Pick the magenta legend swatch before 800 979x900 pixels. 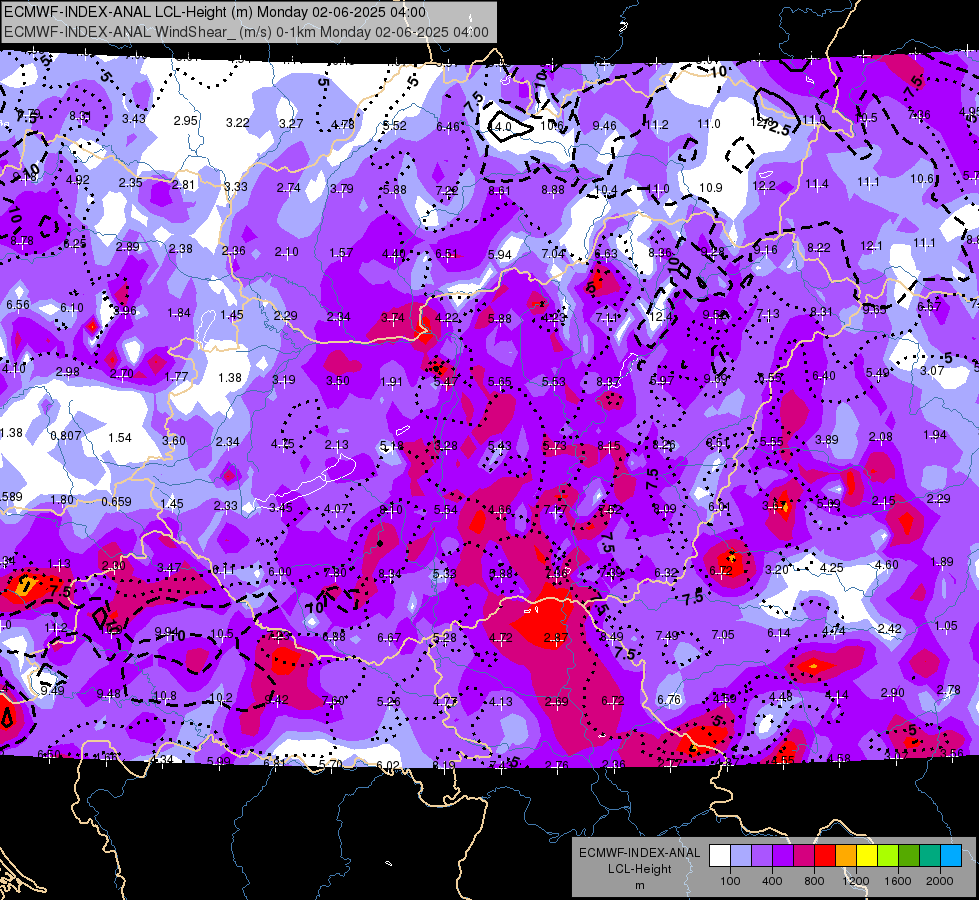(804, 856)
